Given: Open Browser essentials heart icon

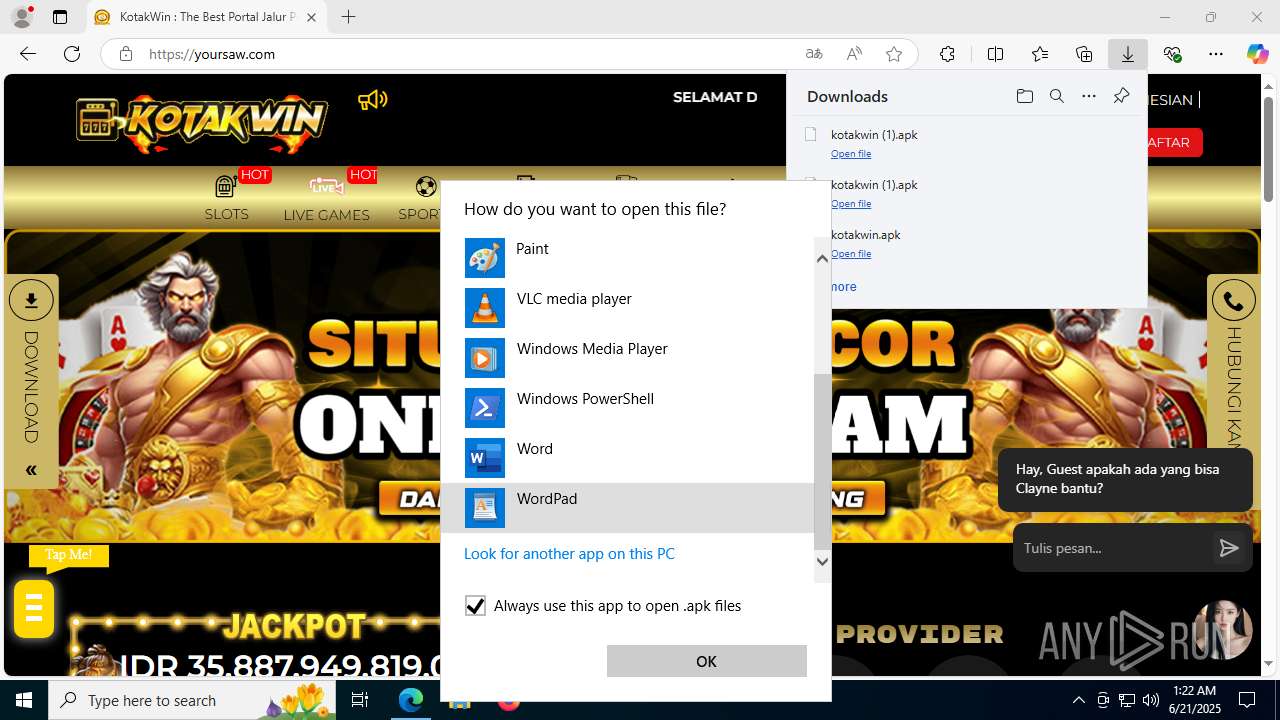Looking at the screenshot, I should pyautogui.click(x=1172, y=54).
